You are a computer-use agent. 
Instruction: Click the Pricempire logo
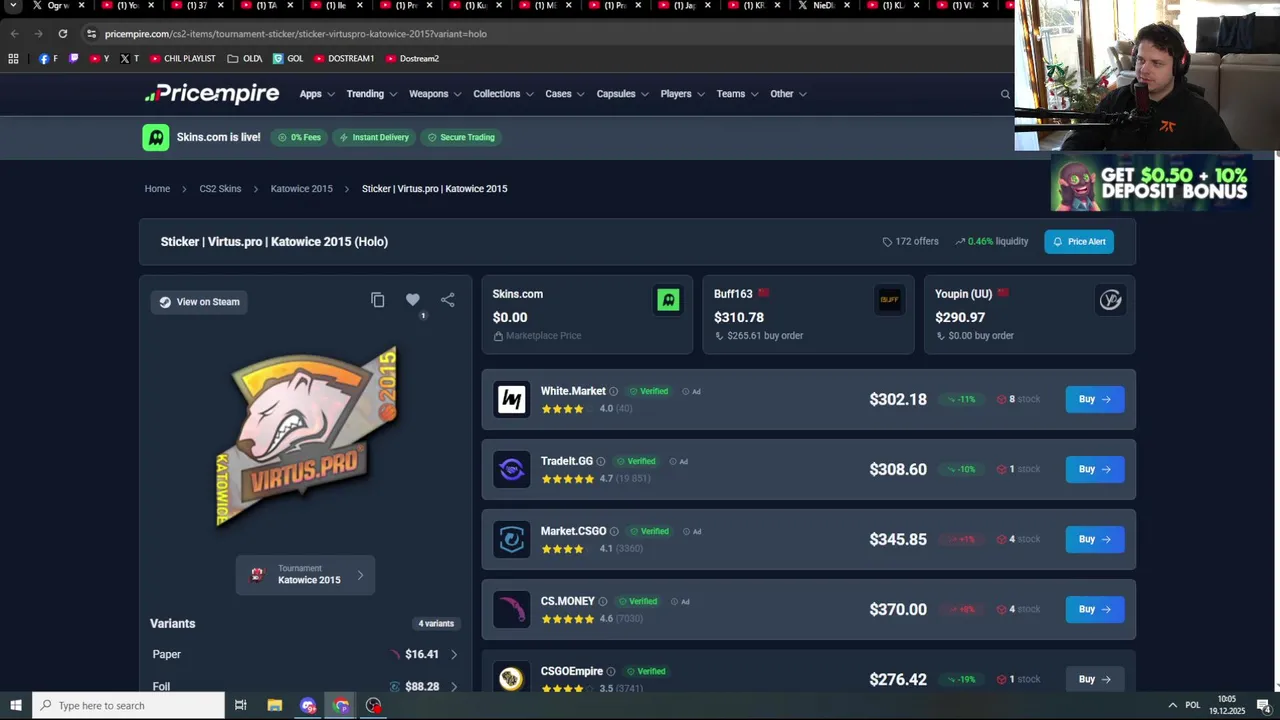click(x=212, y=94)
